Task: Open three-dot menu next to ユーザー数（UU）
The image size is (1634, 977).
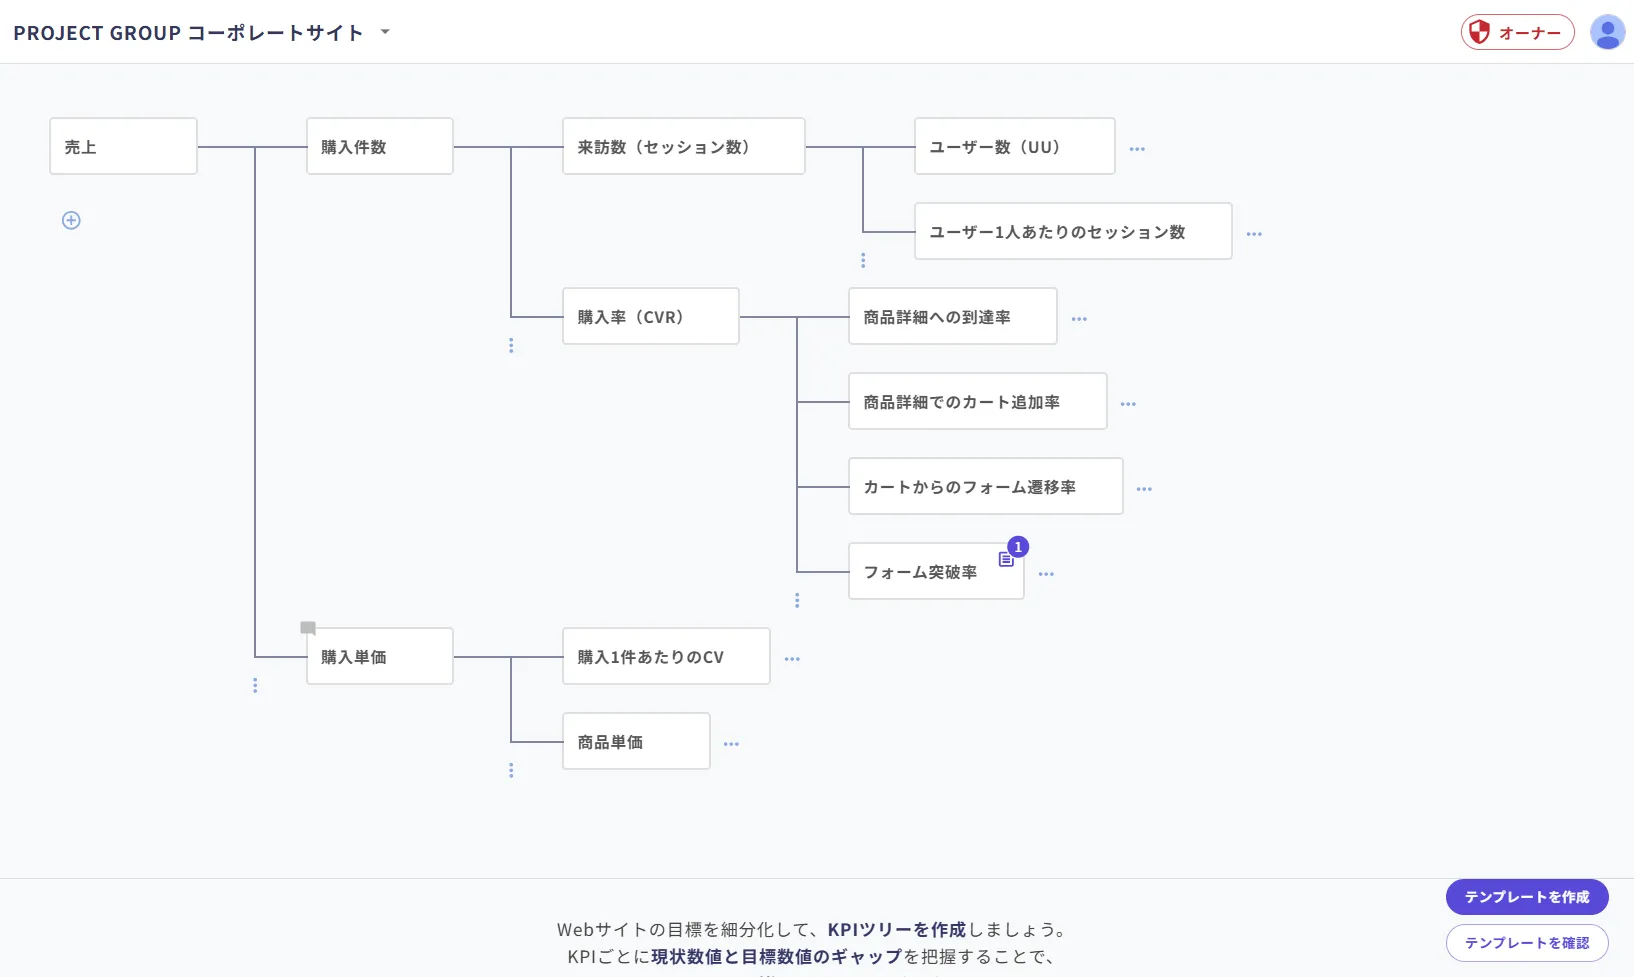Action: click(x=1137, y=149)
